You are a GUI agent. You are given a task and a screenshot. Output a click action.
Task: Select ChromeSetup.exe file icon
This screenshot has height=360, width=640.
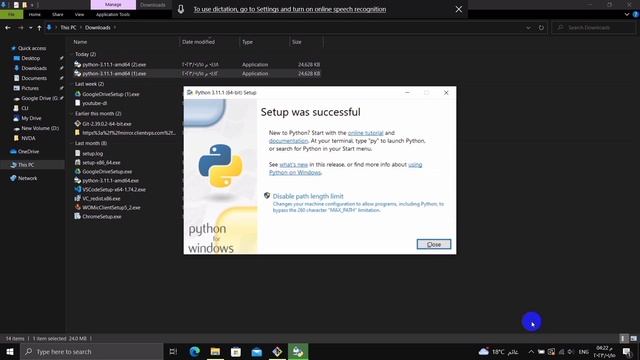click(x=78, y=216)
